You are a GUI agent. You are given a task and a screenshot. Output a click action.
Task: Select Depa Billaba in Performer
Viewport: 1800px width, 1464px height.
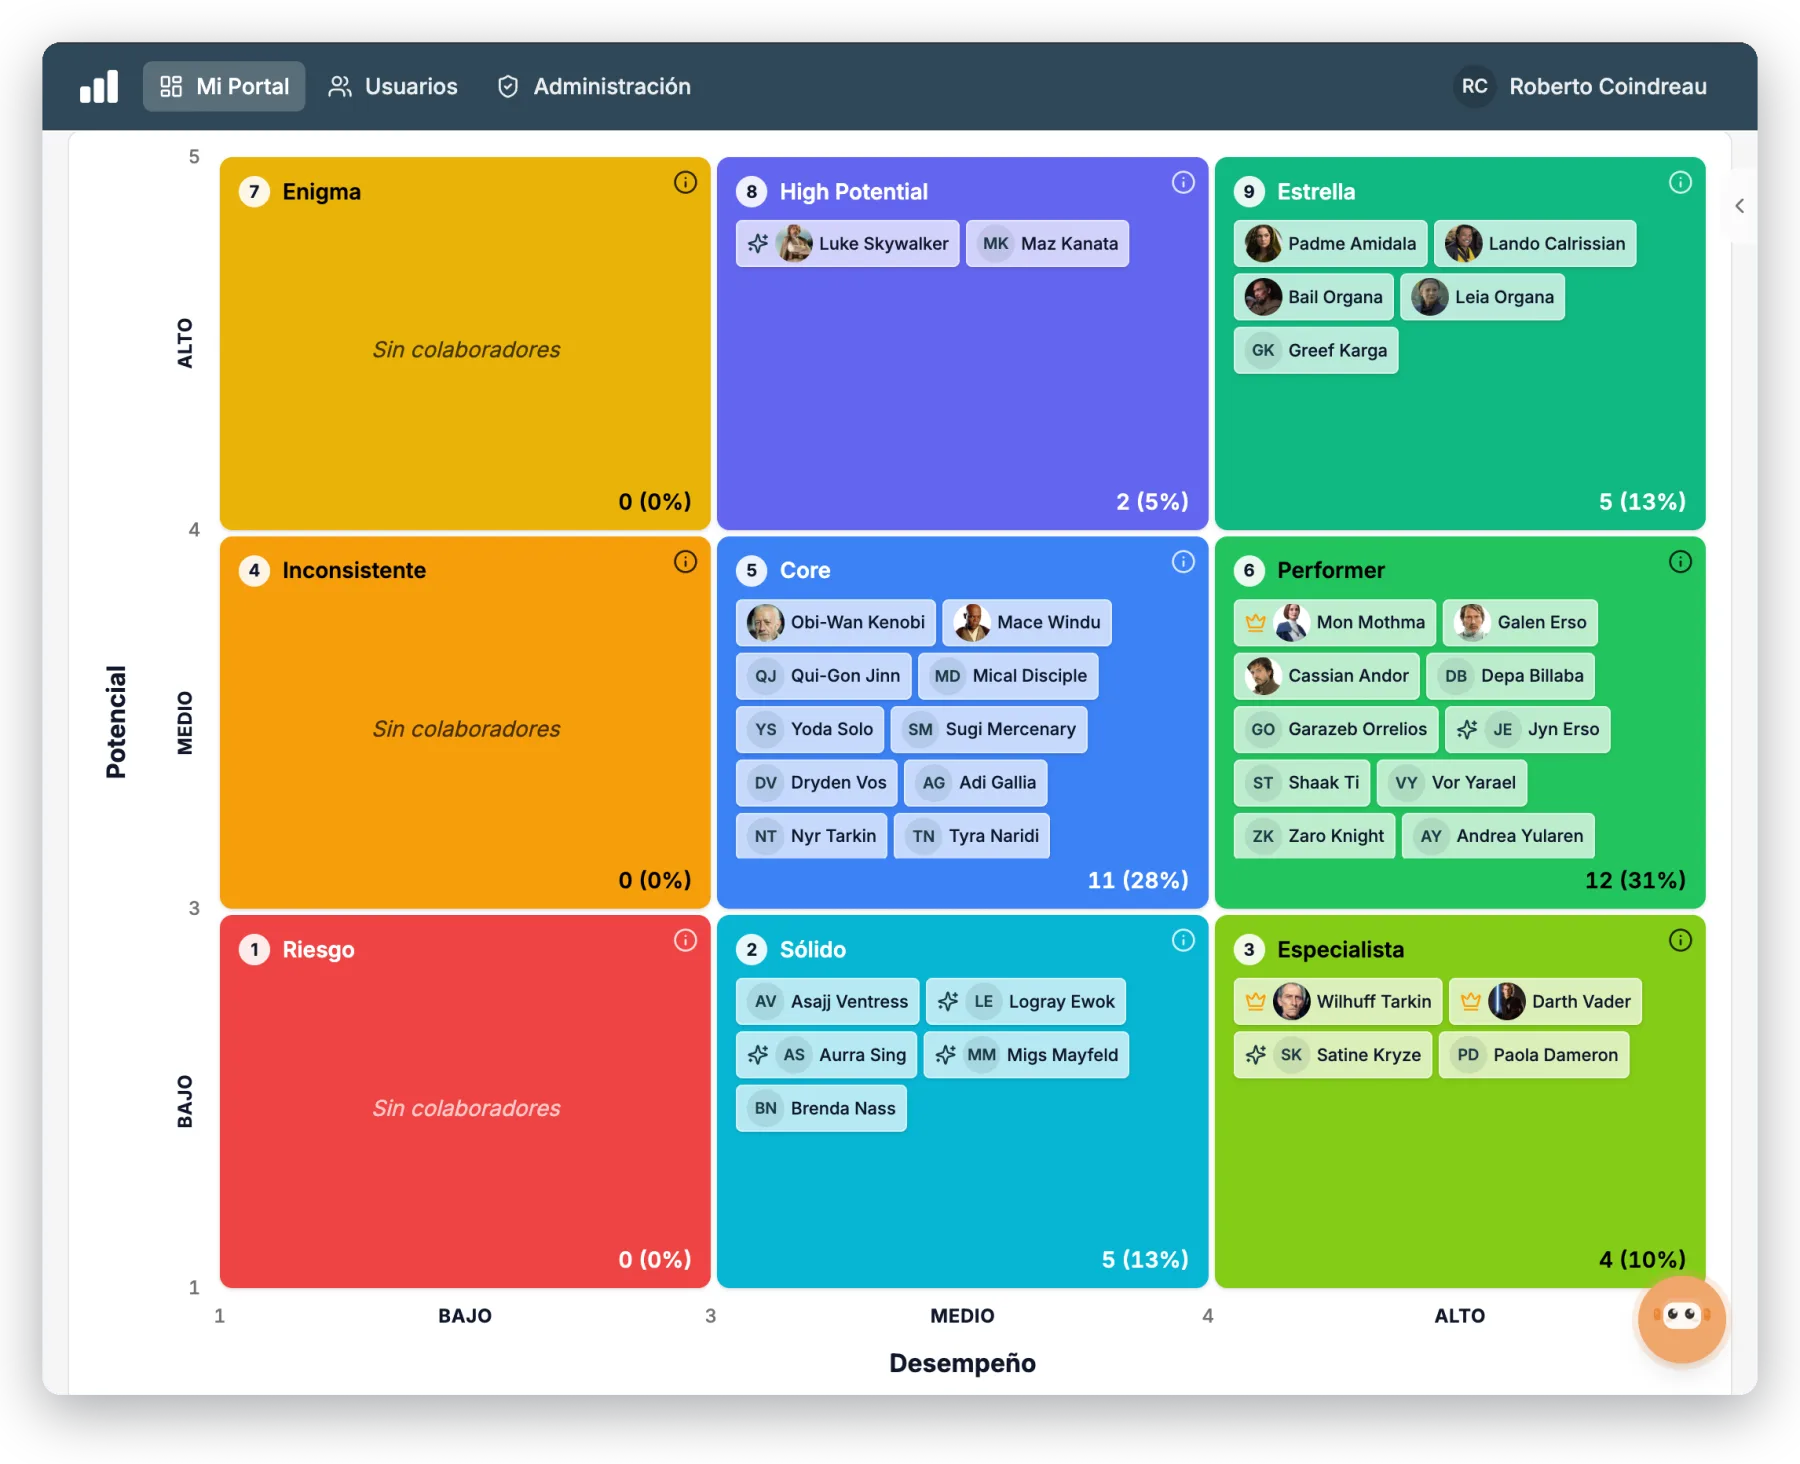click(1511, 676)
